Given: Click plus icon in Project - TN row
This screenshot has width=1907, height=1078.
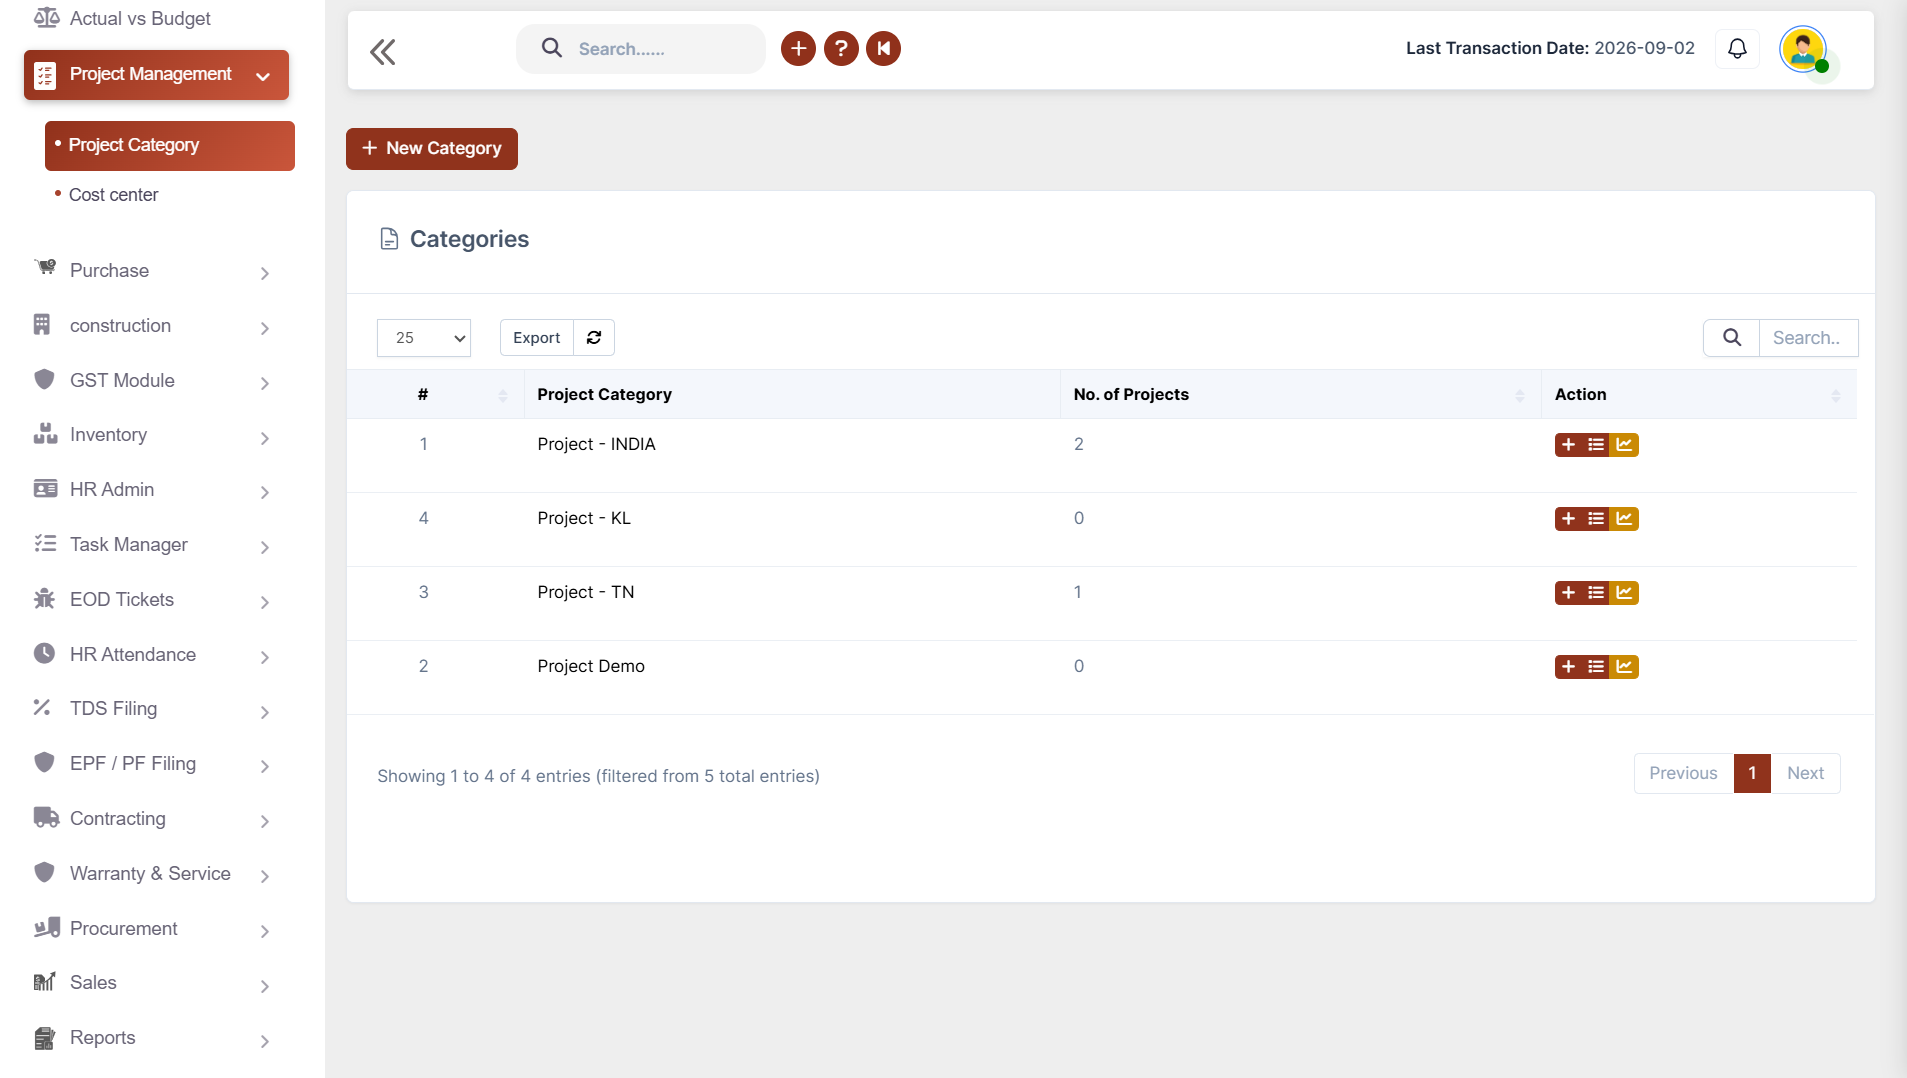Looking at the screenshot, I should click(x=1569, y=593).
